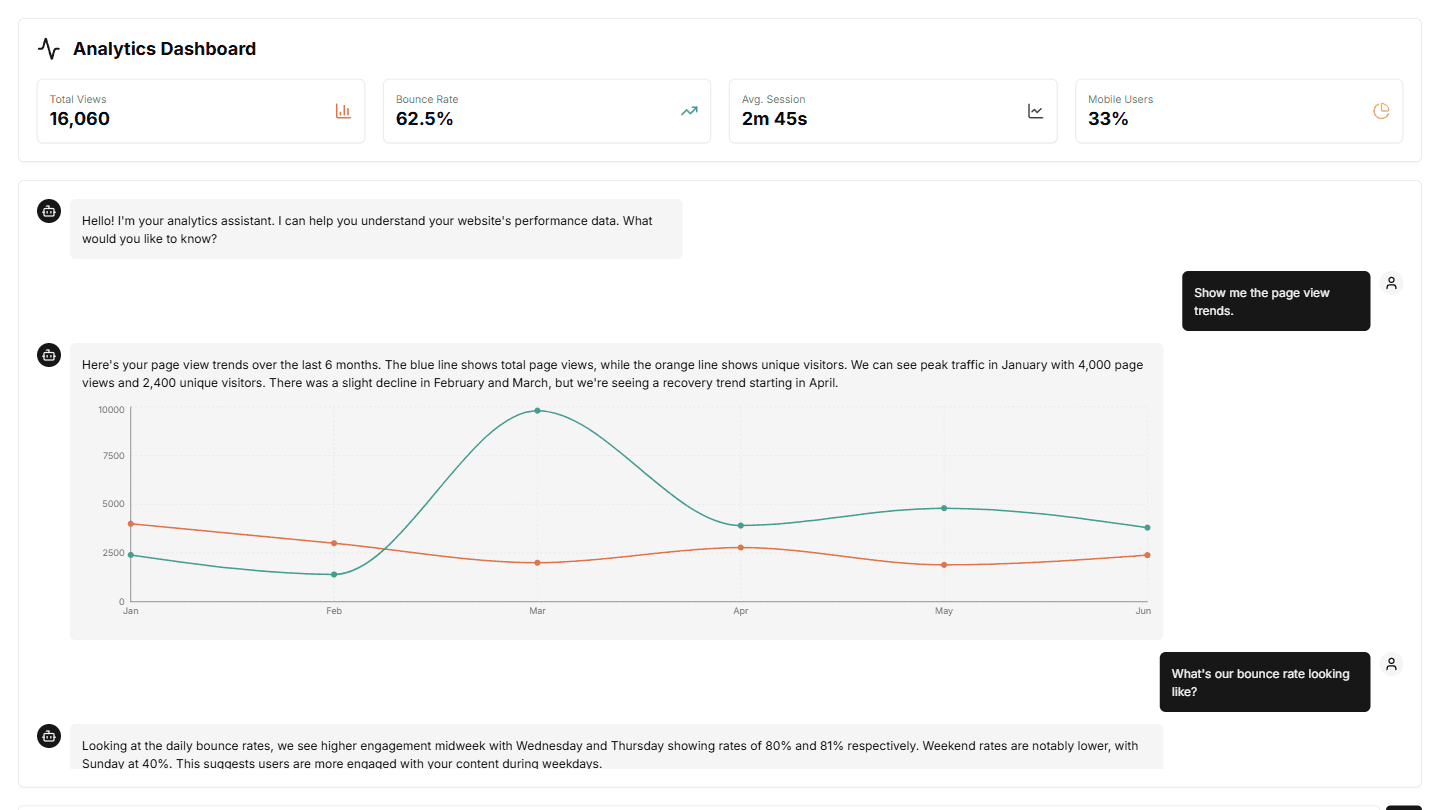This screenshot has width=1440, height=810.
Task: Click the bot avatar next to the bounce rate answer
Action: coord(48,735)
